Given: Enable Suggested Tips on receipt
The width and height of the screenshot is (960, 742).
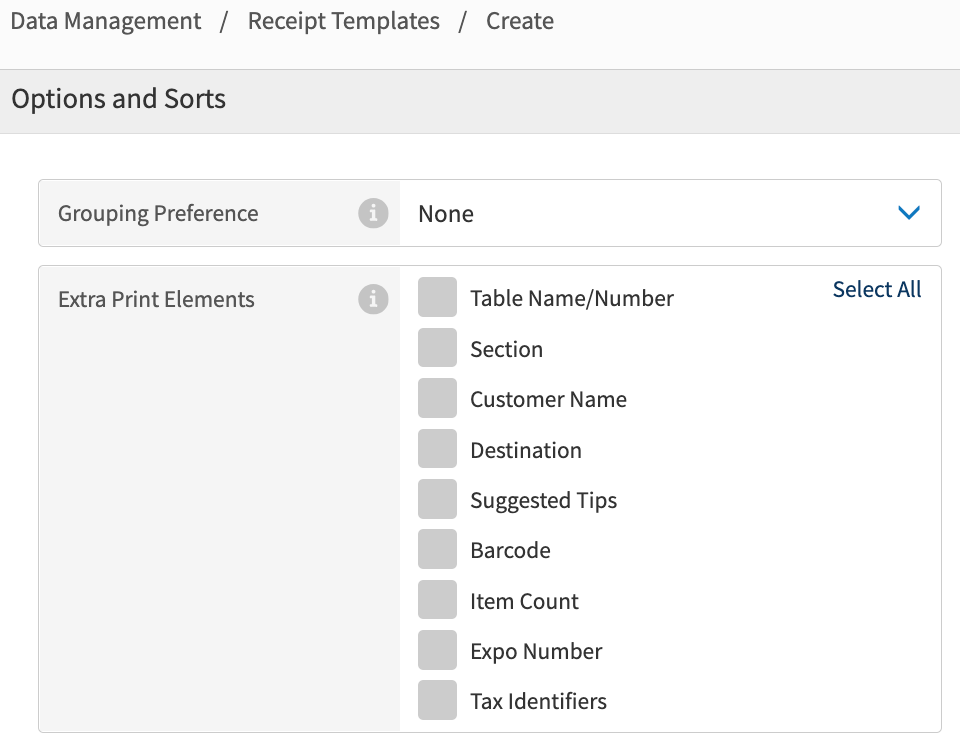Looking at the screenshot, I should tap(437, 499).
